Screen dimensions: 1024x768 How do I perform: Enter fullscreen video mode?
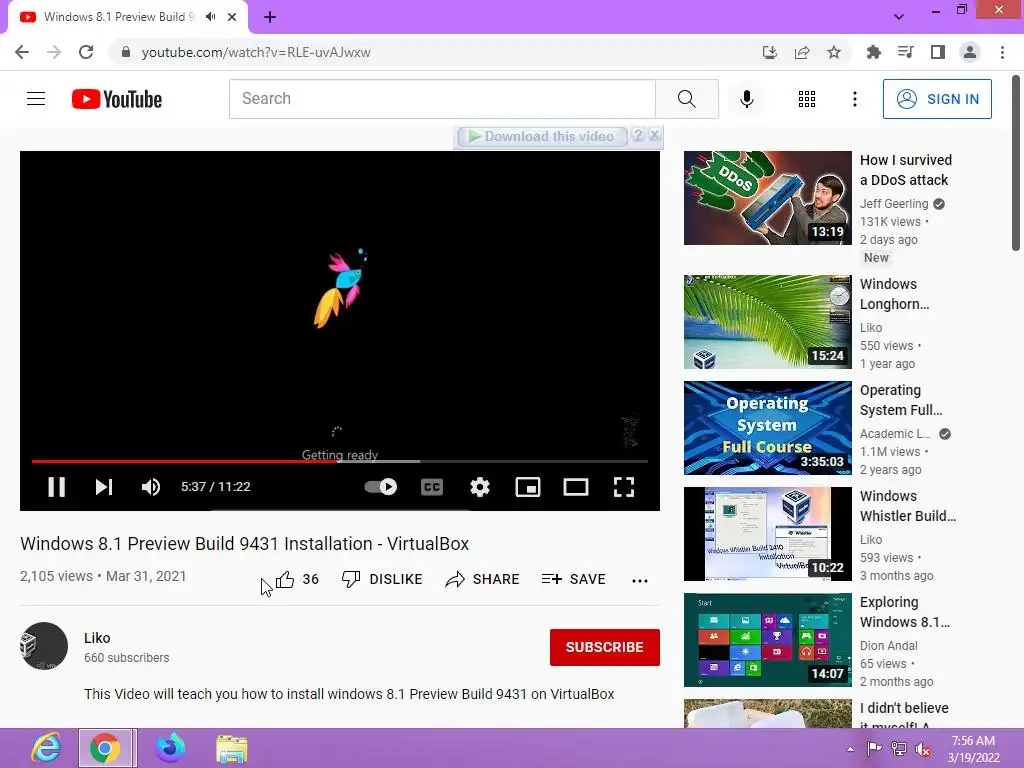click(x=624, y=487)
